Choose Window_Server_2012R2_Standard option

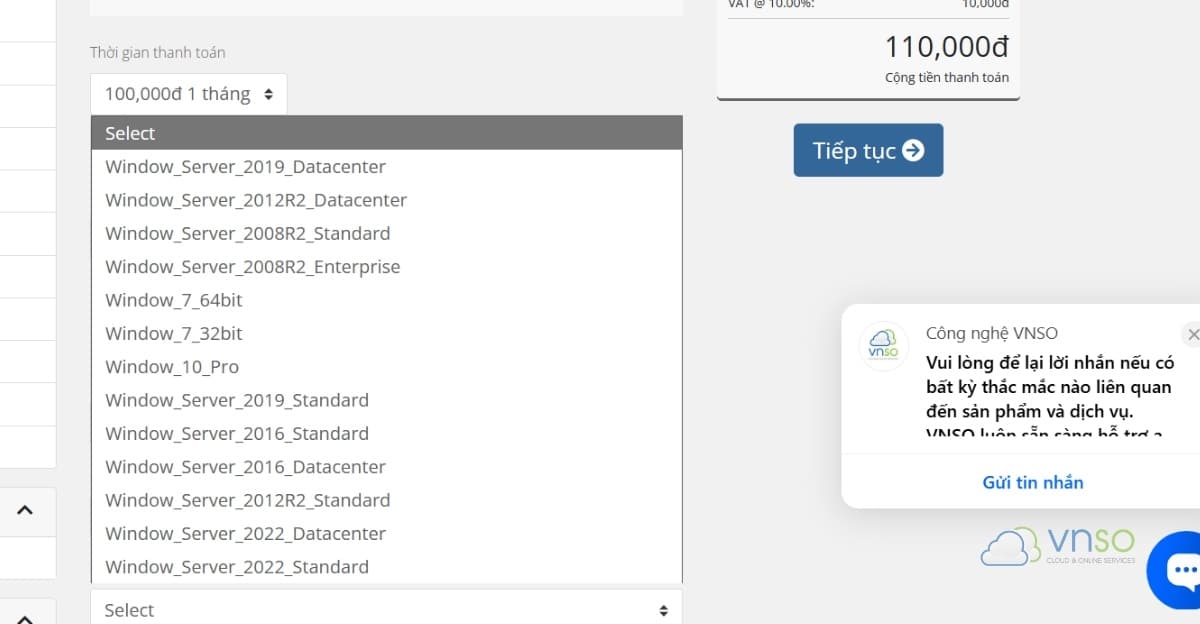pos(386,500)
